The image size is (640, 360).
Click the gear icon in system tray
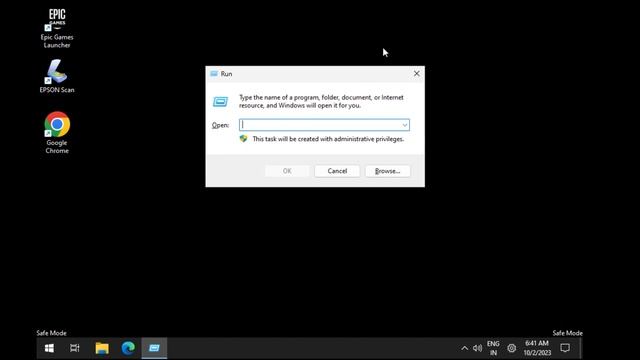(511, 348)
